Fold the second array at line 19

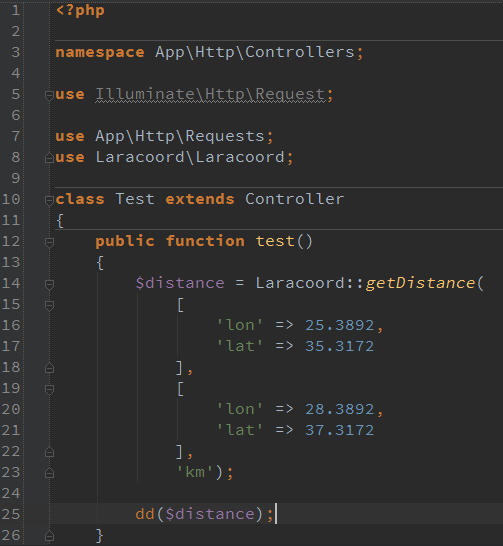pyautogui.click(x=49, y=389)
